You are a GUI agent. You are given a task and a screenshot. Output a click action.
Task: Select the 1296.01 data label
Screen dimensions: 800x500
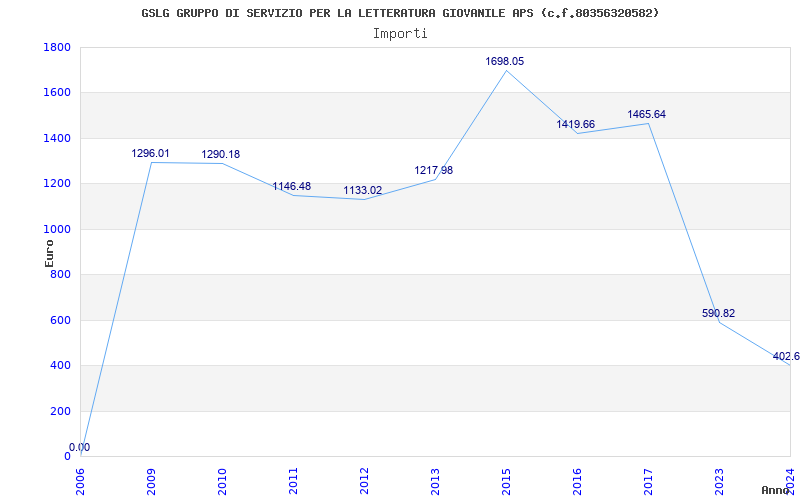pos(150,153)
